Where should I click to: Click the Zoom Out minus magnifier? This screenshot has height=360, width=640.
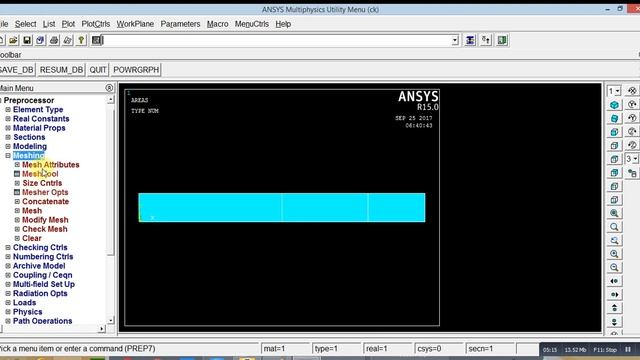pyautogui.click(x=614, y=267)
